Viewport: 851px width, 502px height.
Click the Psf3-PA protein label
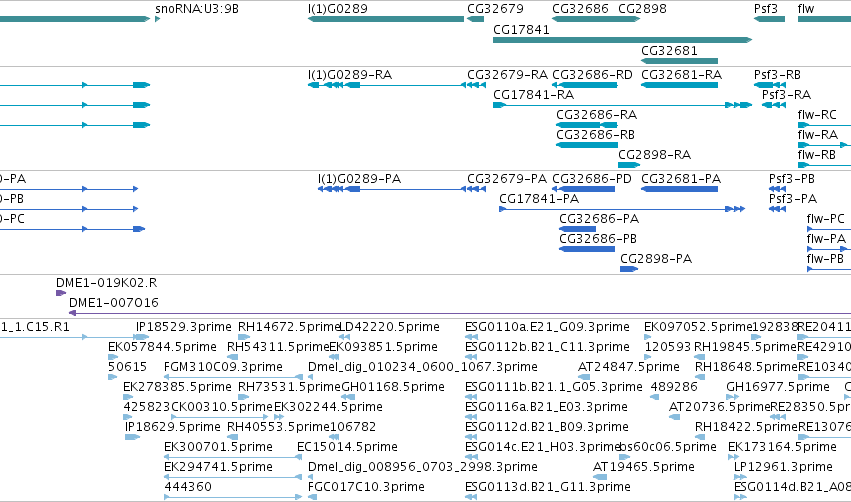[792, 199]
